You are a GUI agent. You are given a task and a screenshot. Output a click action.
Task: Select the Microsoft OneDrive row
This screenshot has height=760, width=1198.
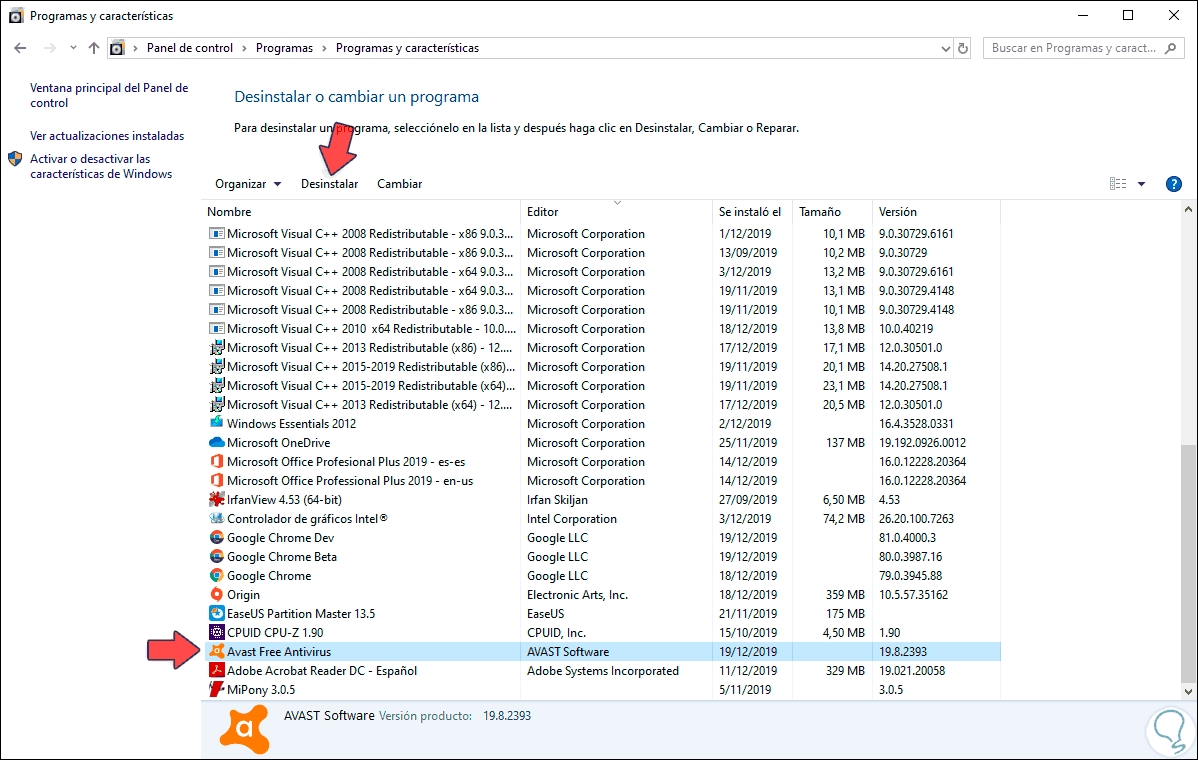pyautogui.click(x=604, y=442)
